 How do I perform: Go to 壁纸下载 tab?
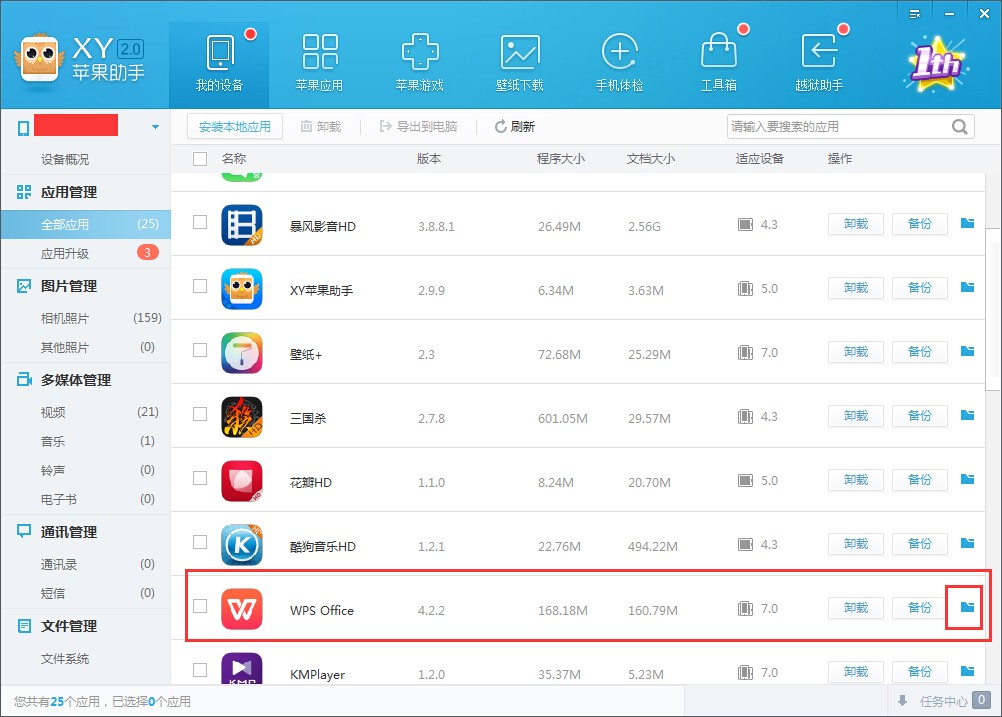520,65
